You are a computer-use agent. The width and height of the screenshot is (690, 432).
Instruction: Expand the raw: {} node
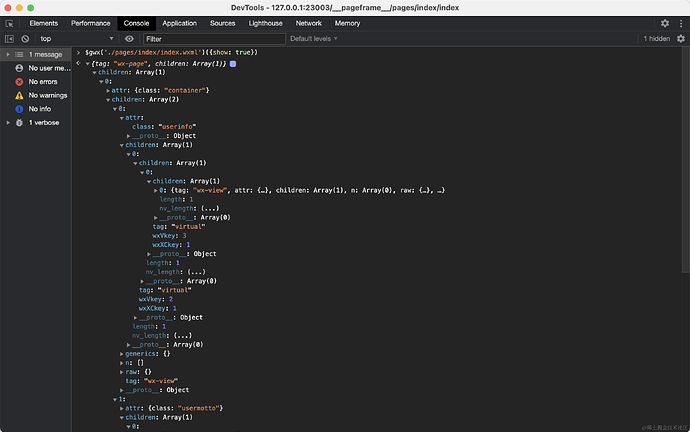coord(121,372)
